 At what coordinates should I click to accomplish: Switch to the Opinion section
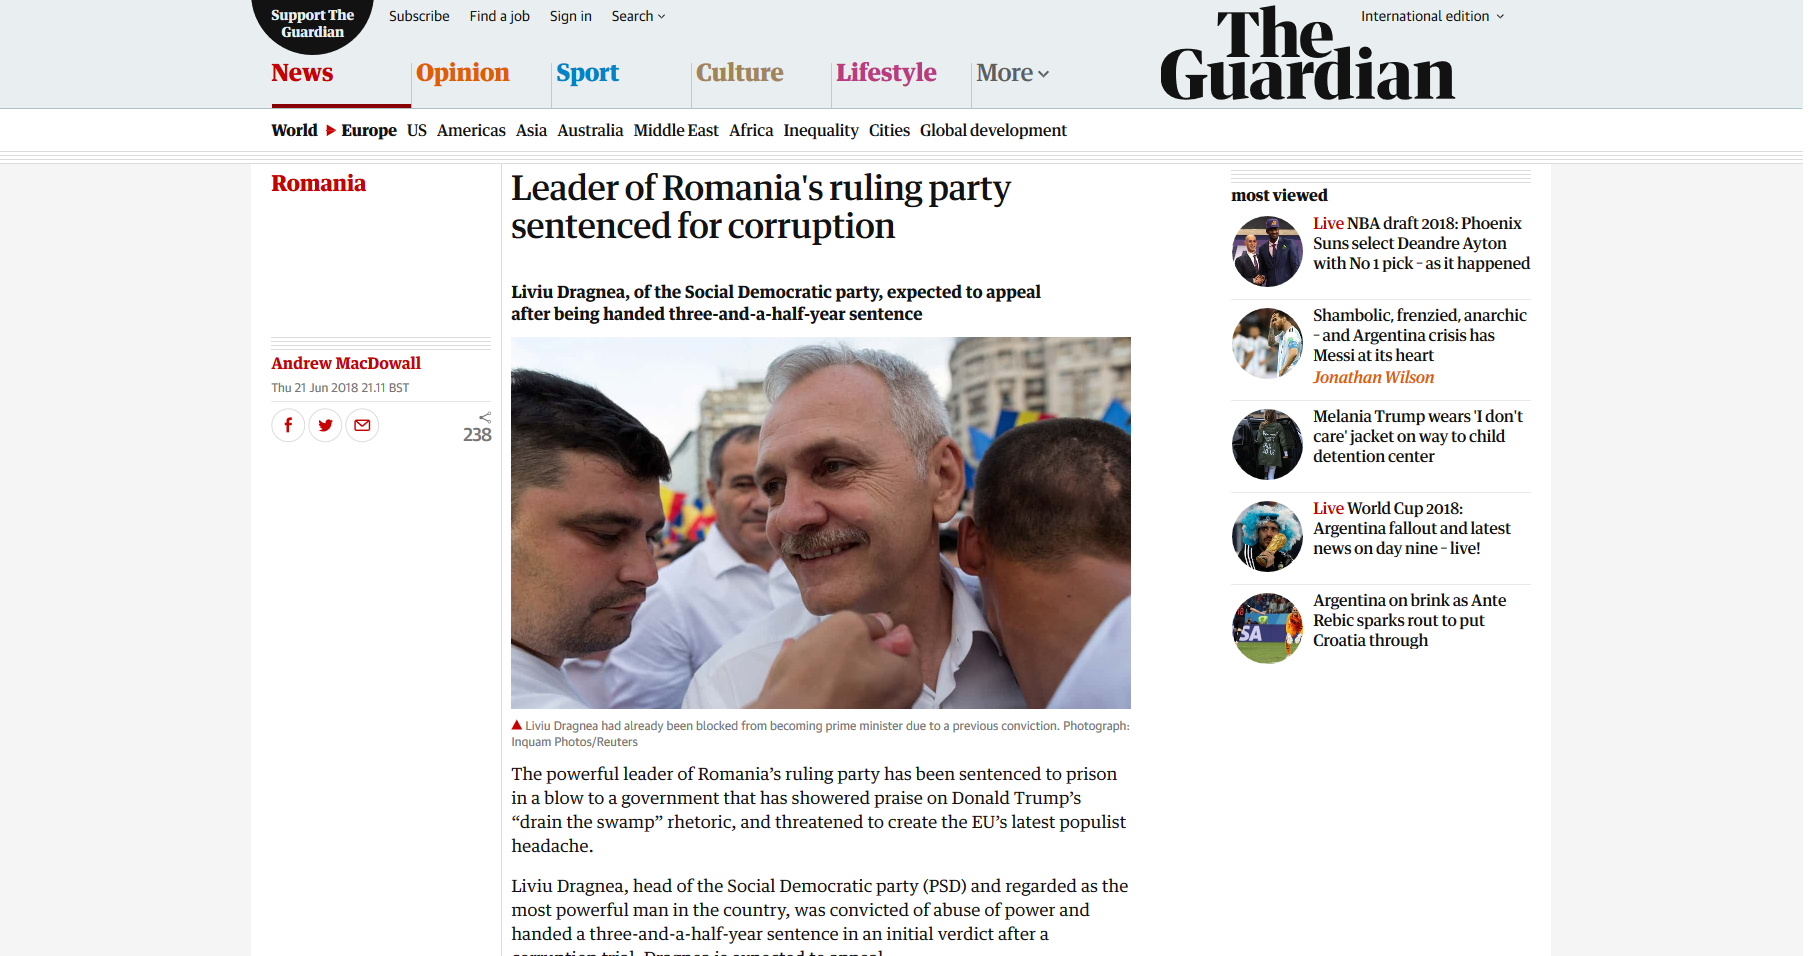(463, 73)
